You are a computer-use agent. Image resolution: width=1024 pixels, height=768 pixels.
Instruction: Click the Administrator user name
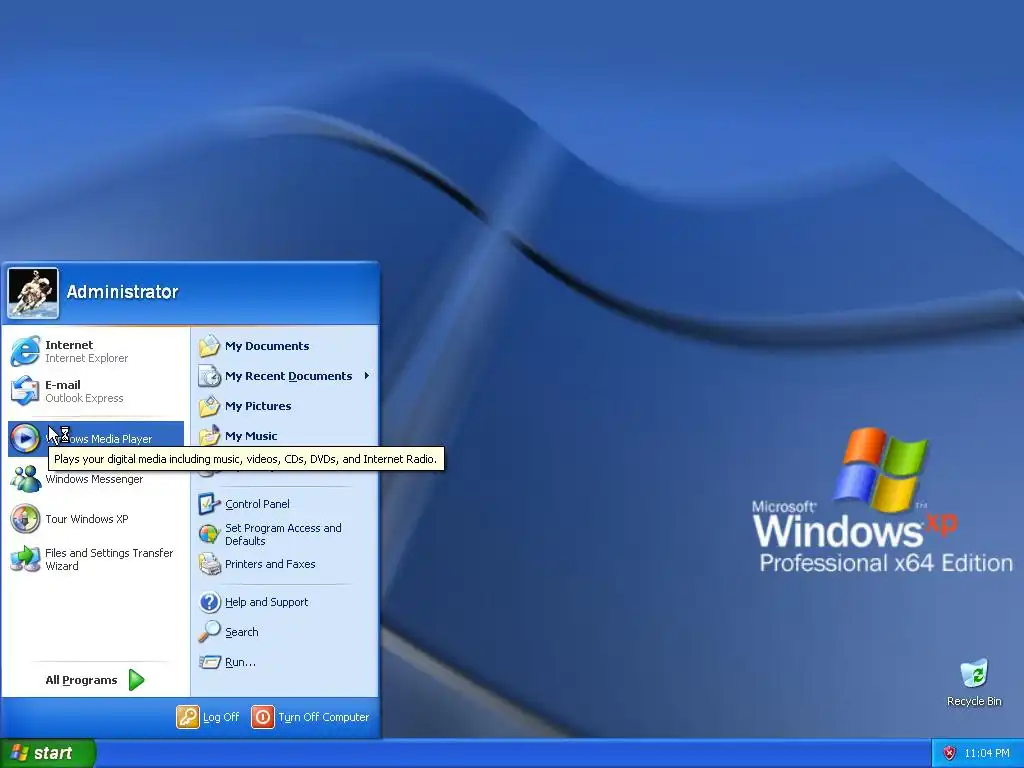(122, 292)
